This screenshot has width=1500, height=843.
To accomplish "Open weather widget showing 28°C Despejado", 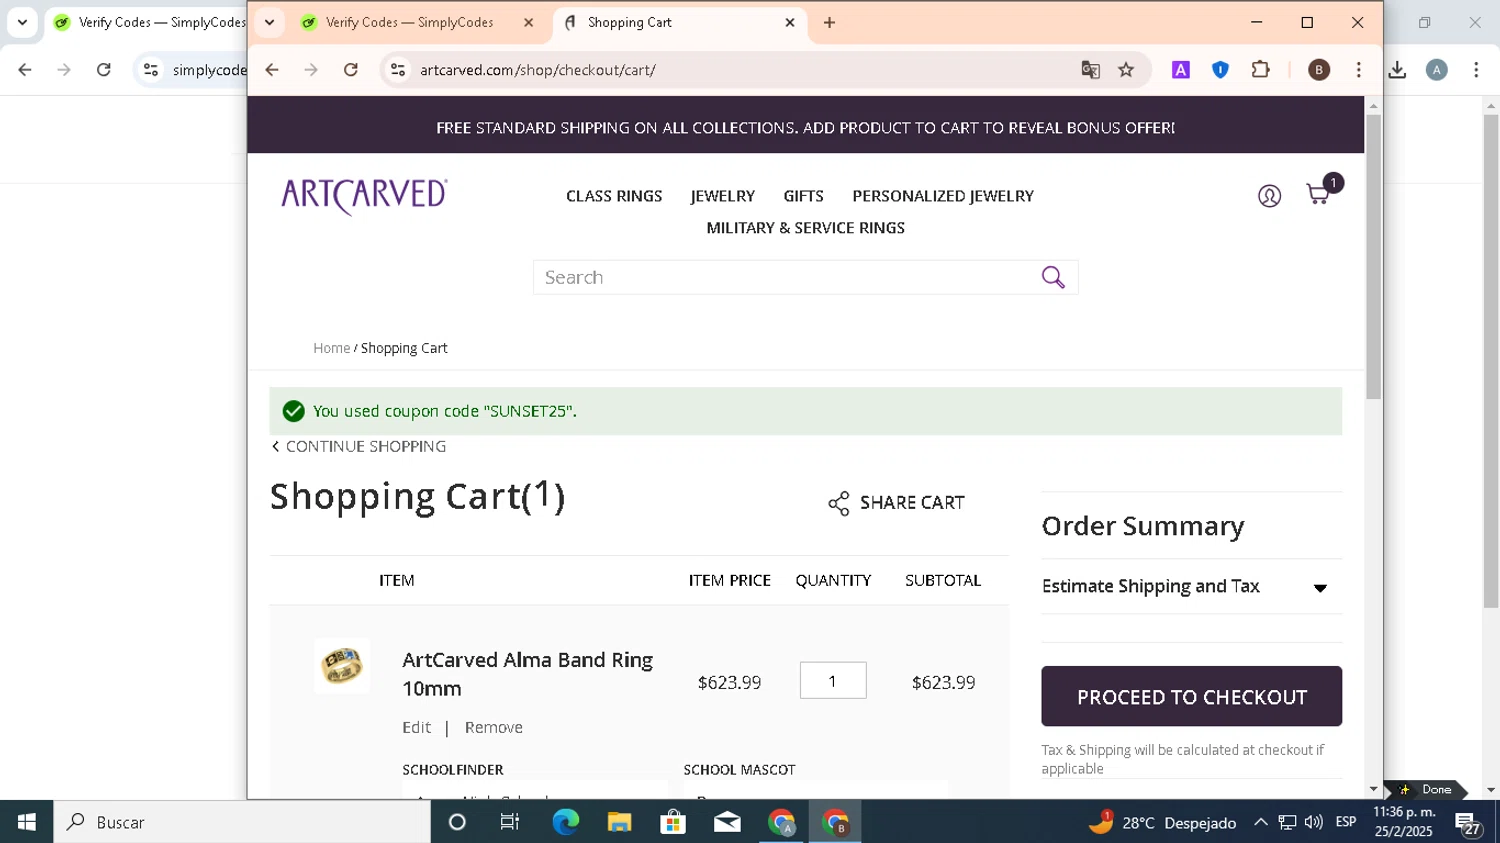I will (1162, 822).
